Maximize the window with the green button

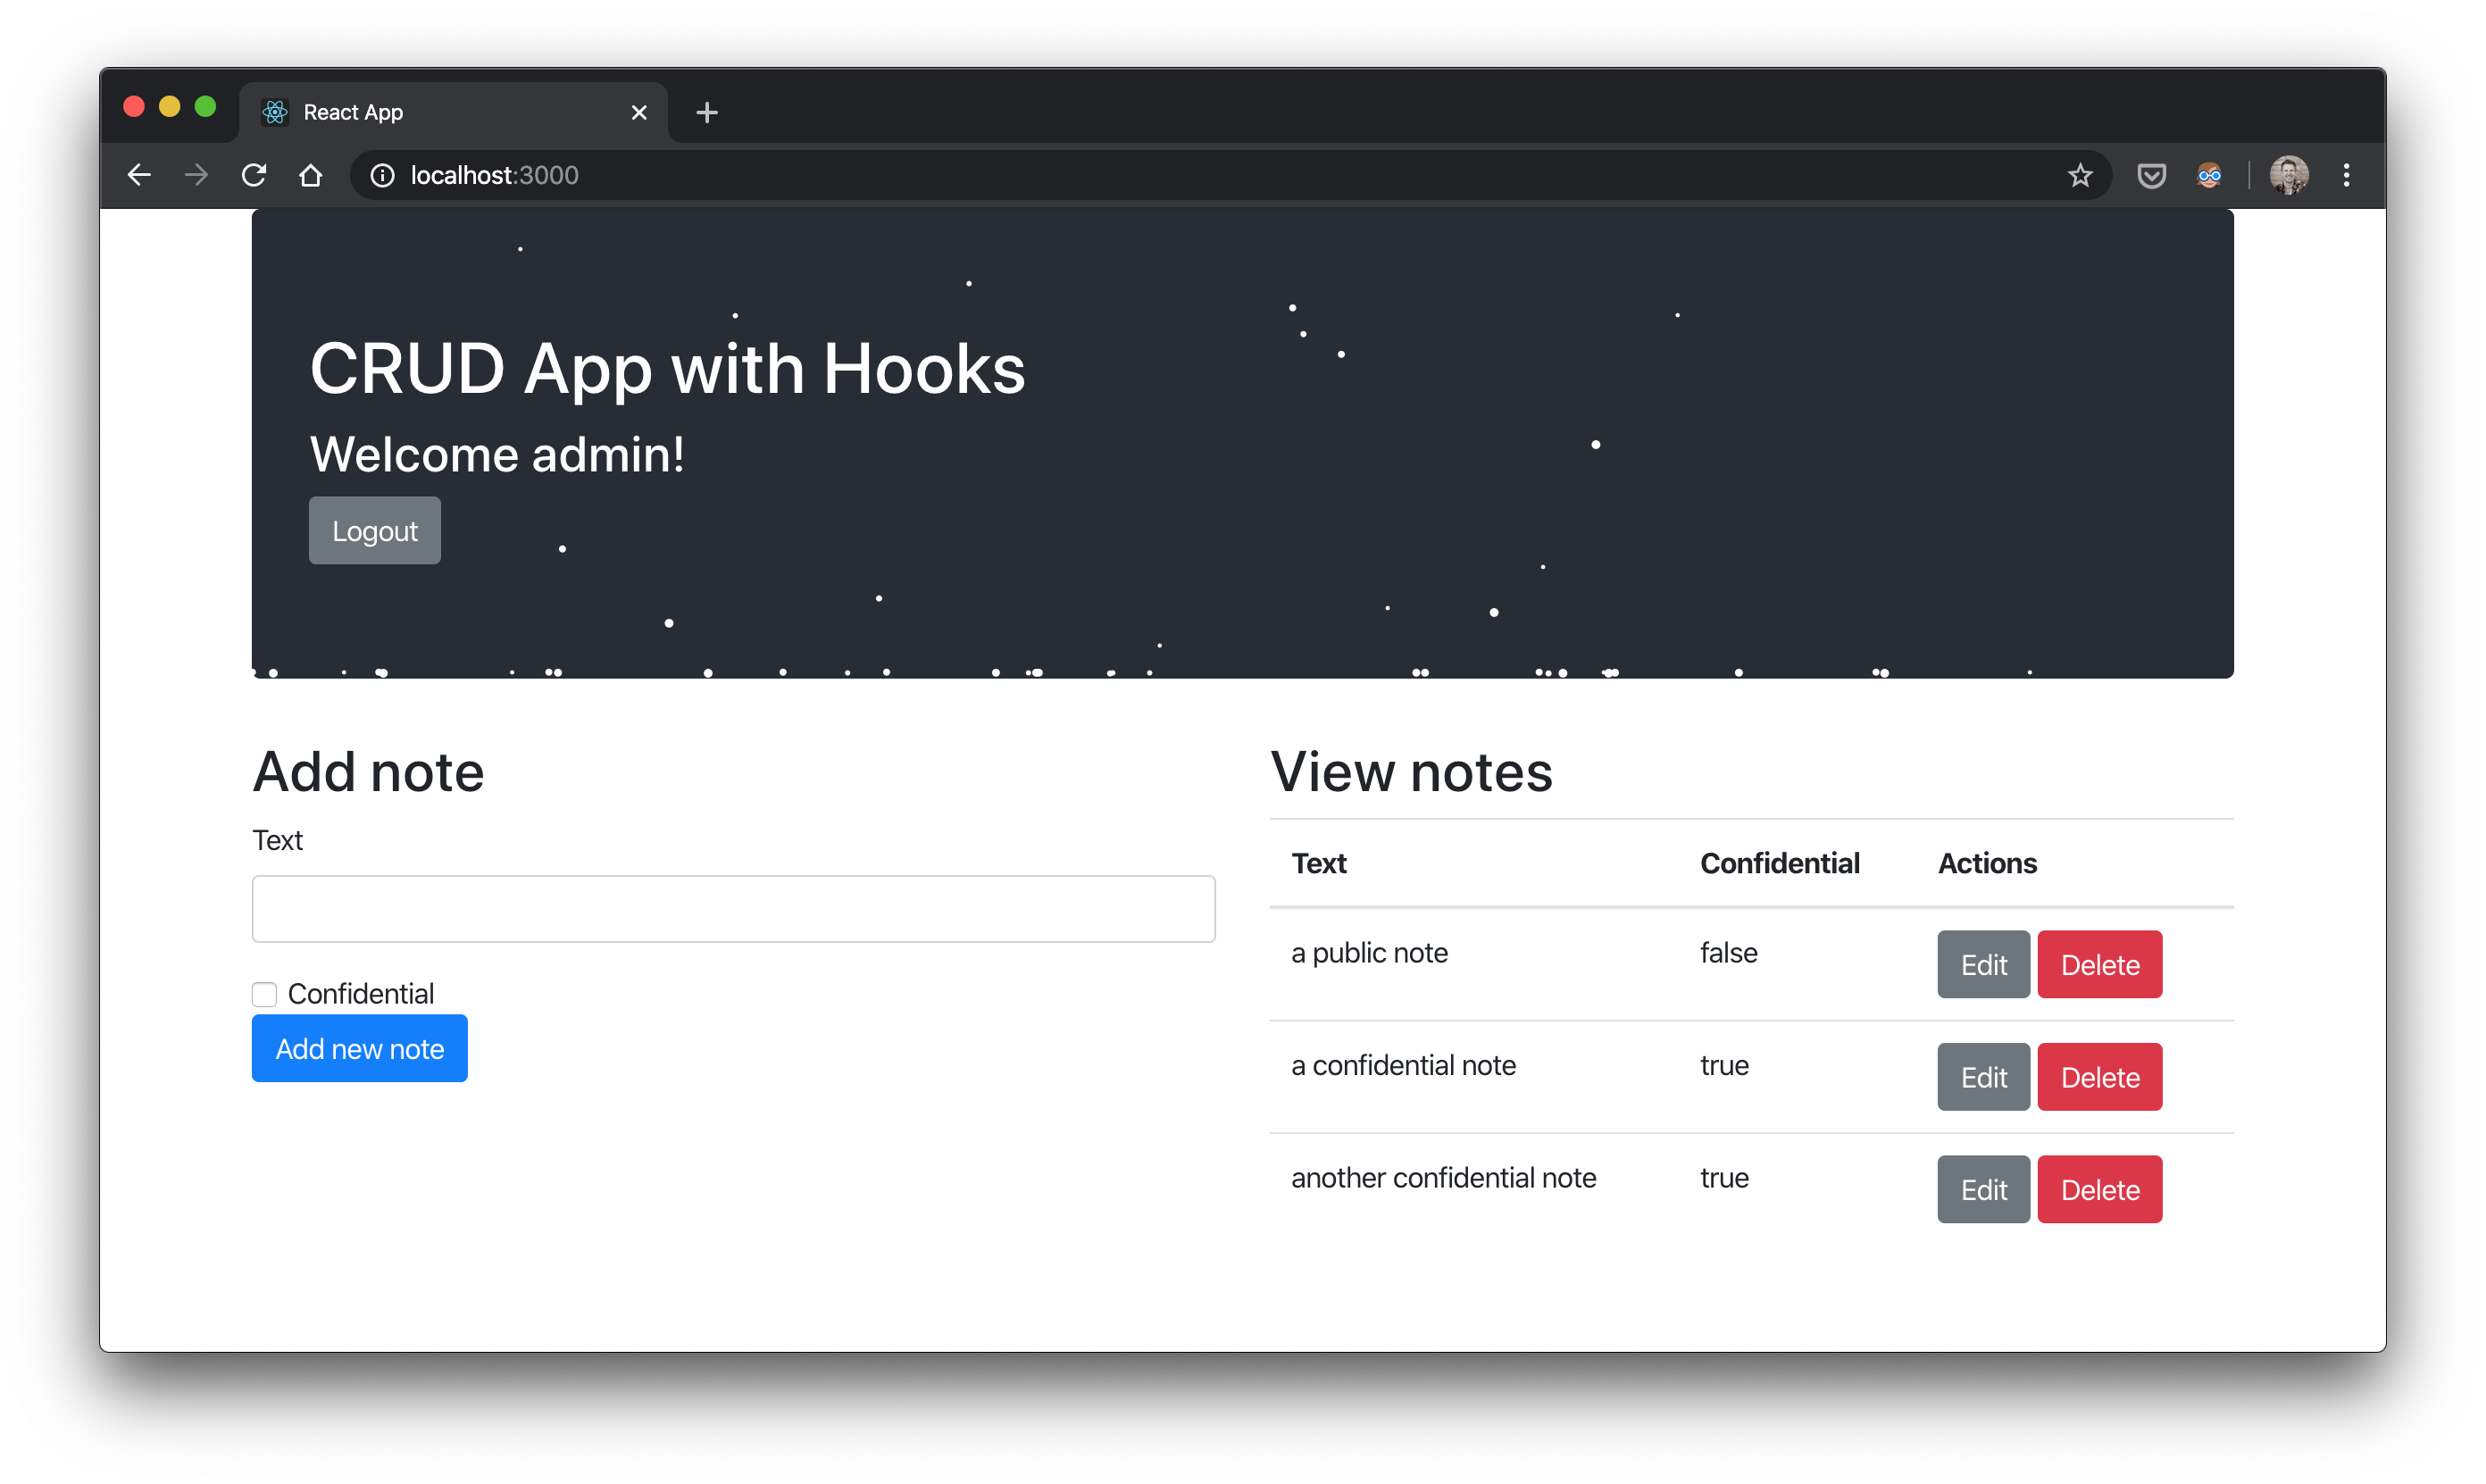pyautogui.click(x=205, y=106)
